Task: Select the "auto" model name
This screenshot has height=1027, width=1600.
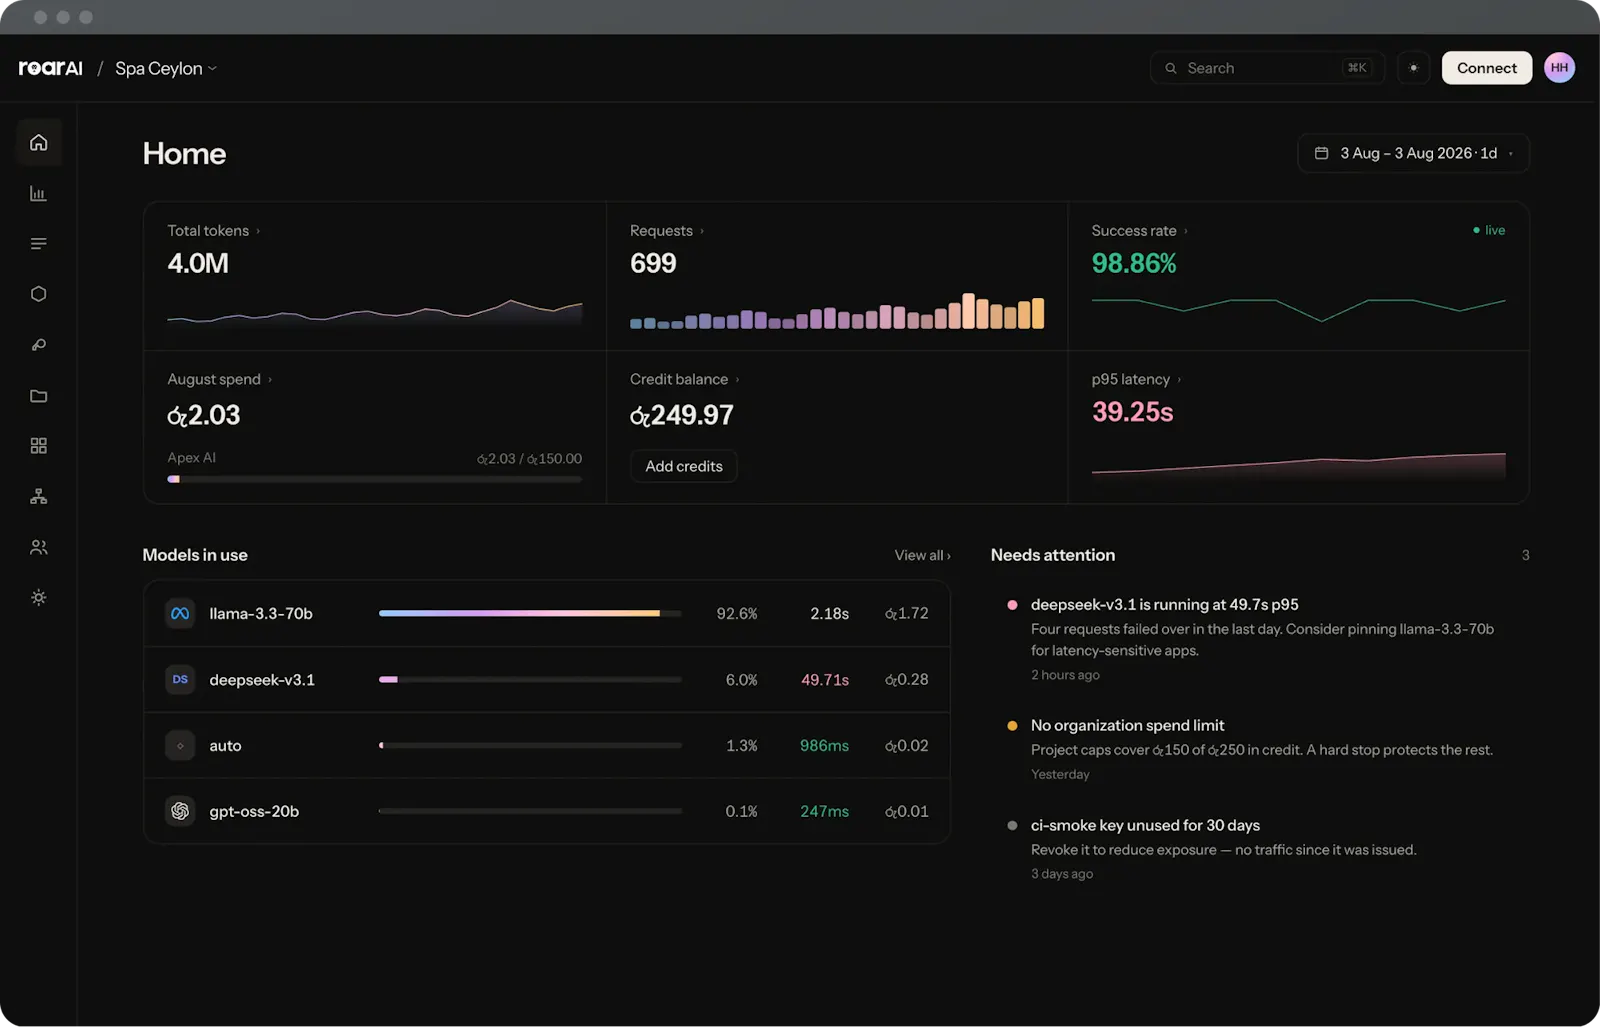Action: 225,745
